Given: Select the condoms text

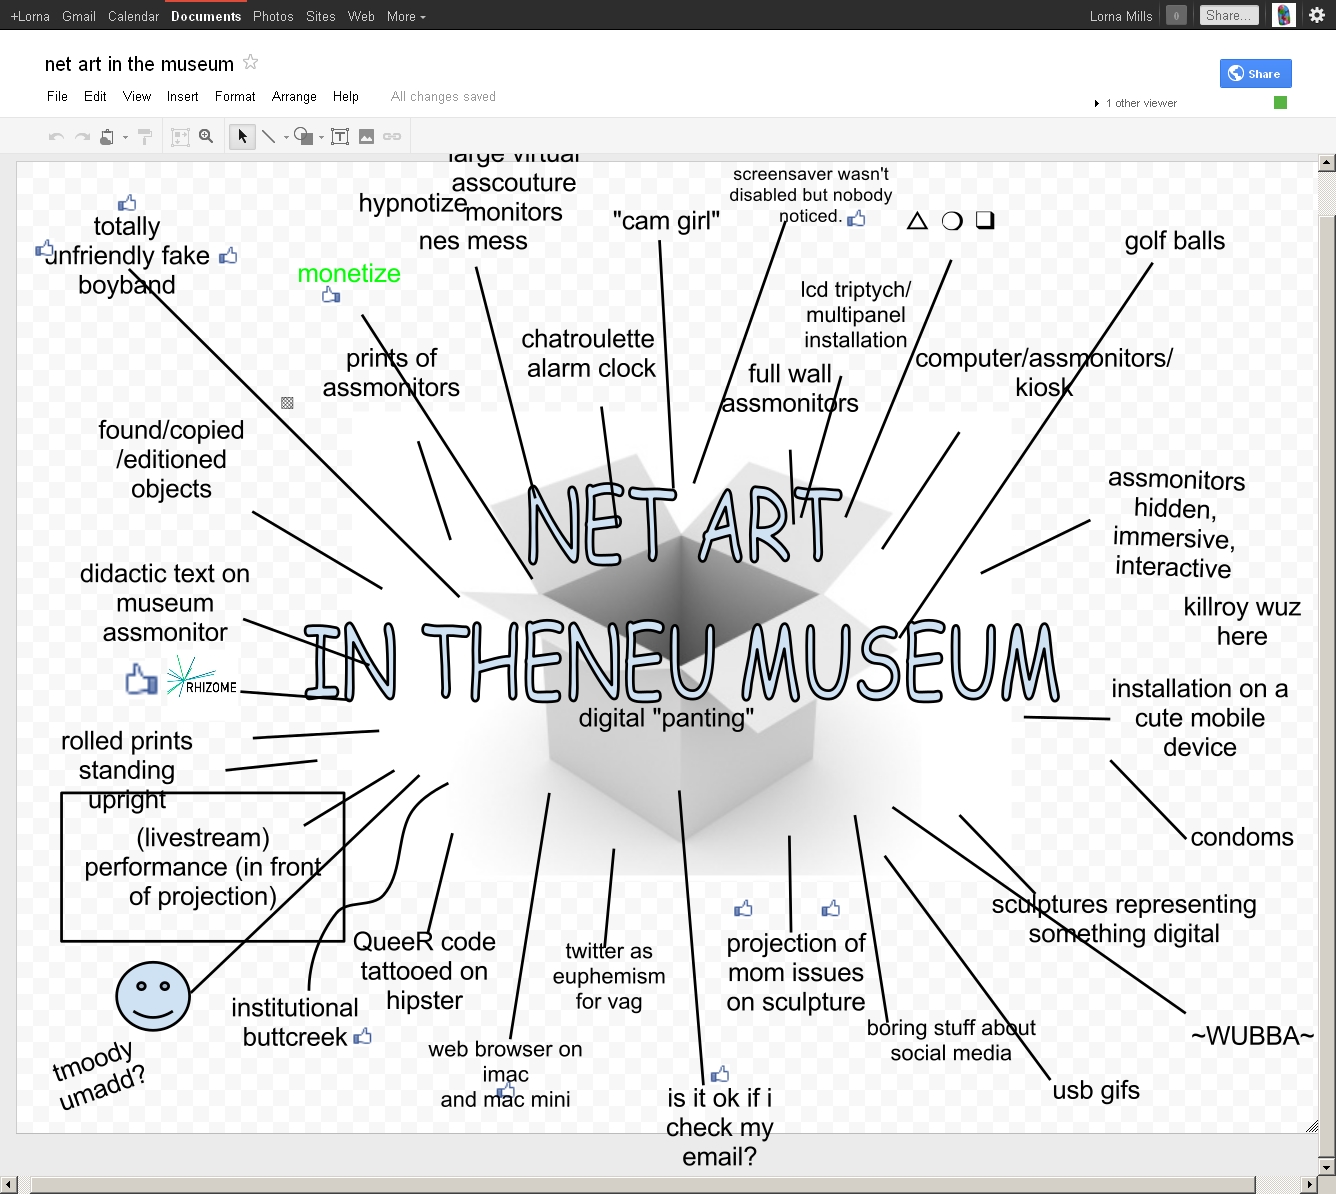Looking at the screenshot, I should 1242,837.
